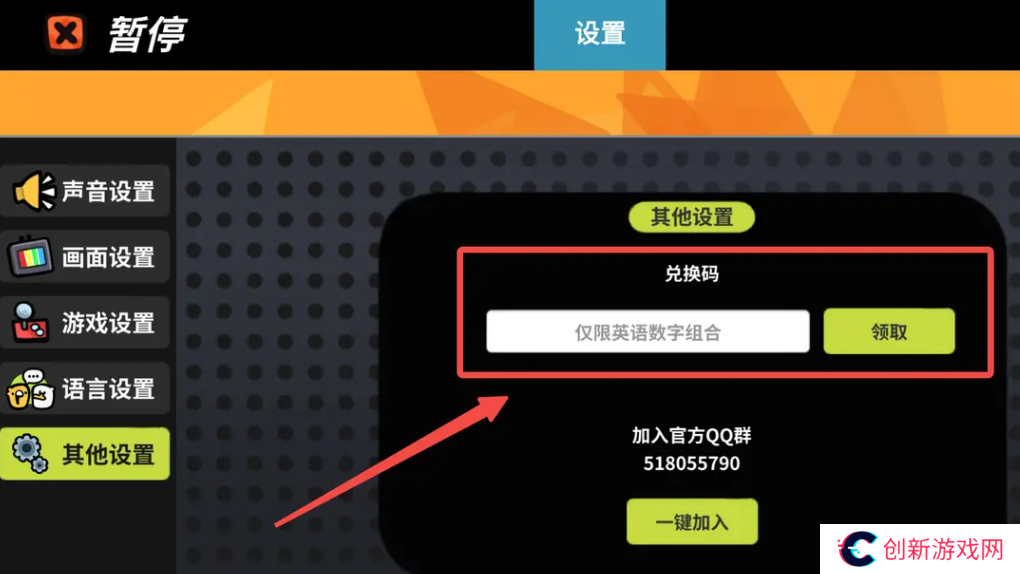
Task: Click the 兑换码 label above the input
Action: coord(691,273)
